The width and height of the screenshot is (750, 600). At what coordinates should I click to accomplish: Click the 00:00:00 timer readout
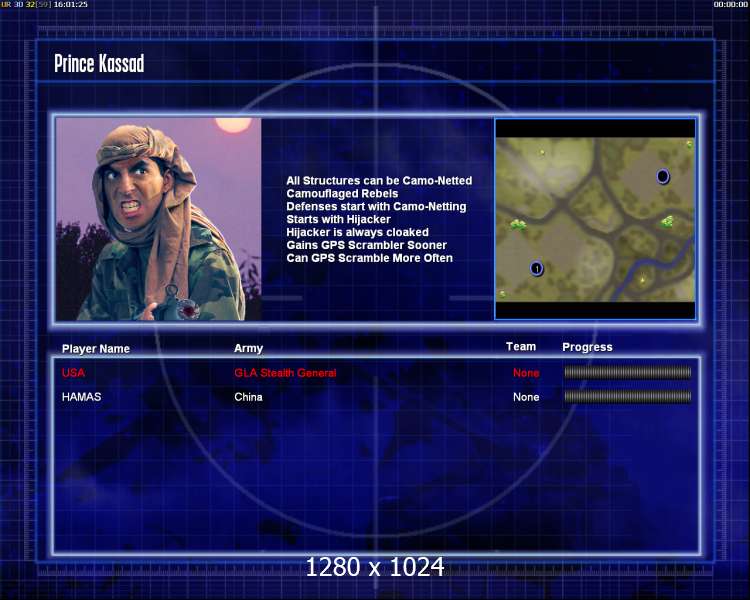tap(730, 4)
